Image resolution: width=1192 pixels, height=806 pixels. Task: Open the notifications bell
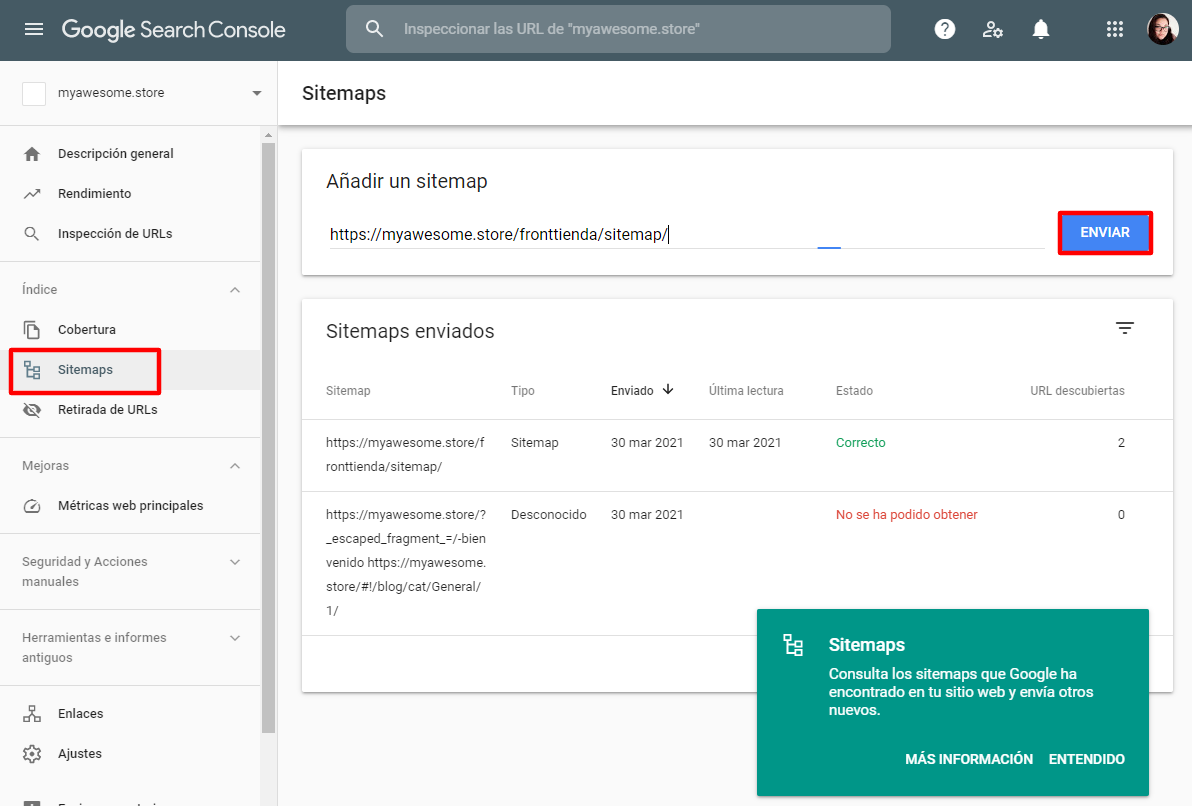click(1041, 29)
